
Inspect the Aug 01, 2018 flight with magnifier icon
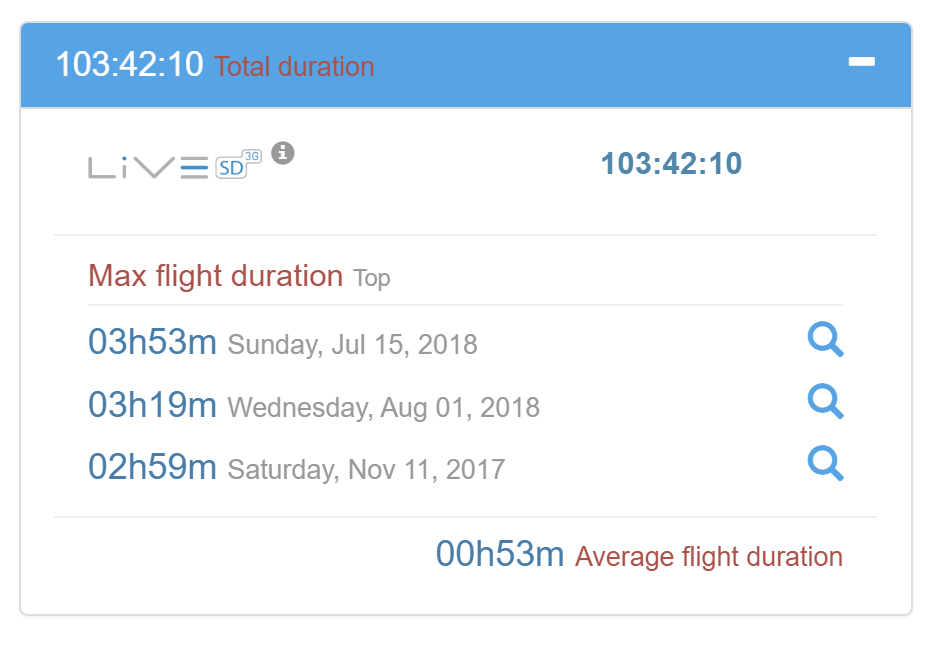click(825, 402)
